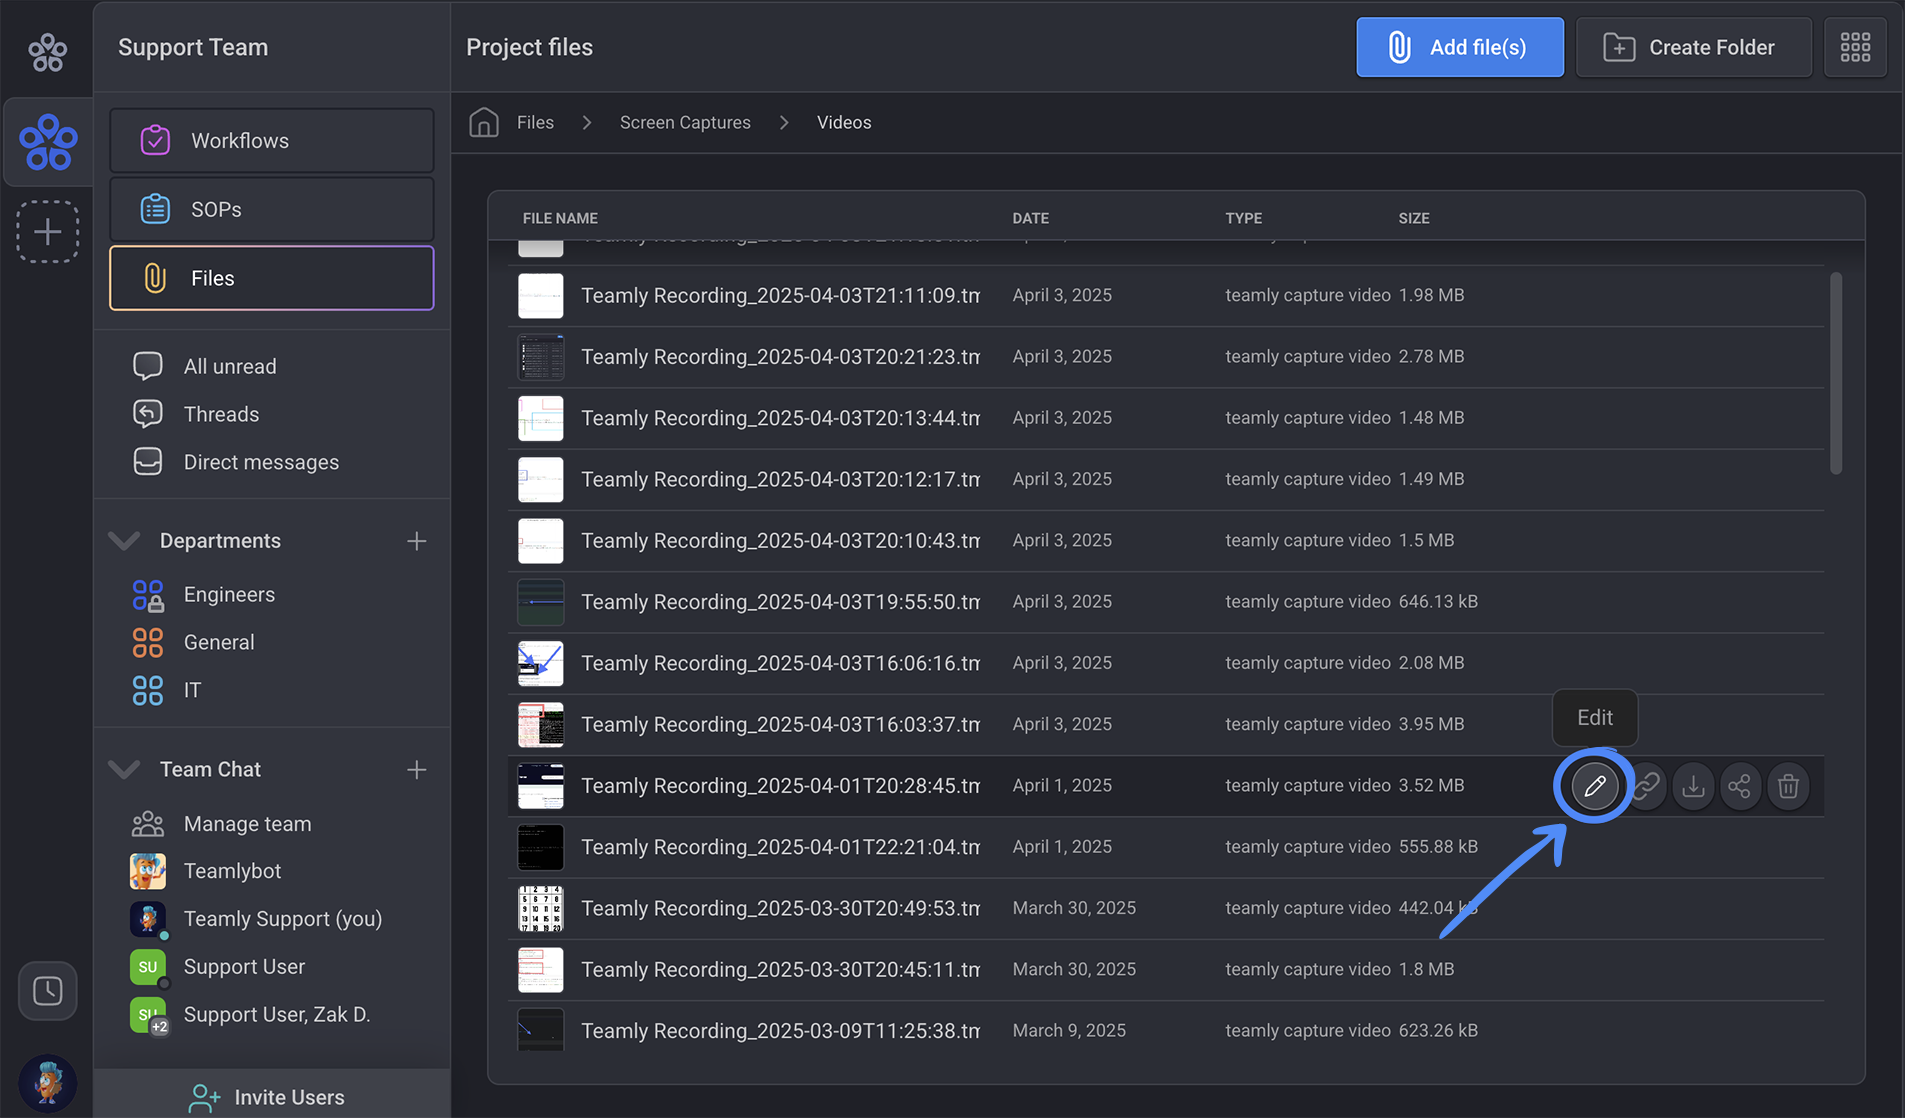Open recording 2025-04-03T20:10:43 file name

780,540
